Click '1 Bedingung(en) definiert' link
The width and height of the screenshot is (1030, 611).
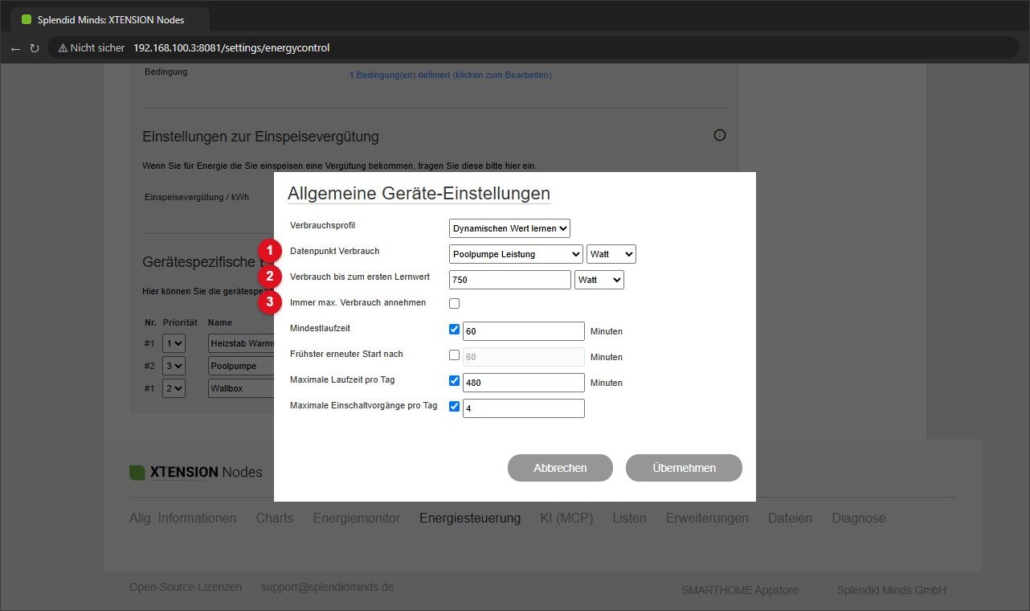pyautogui.click(x=450, y=75)
